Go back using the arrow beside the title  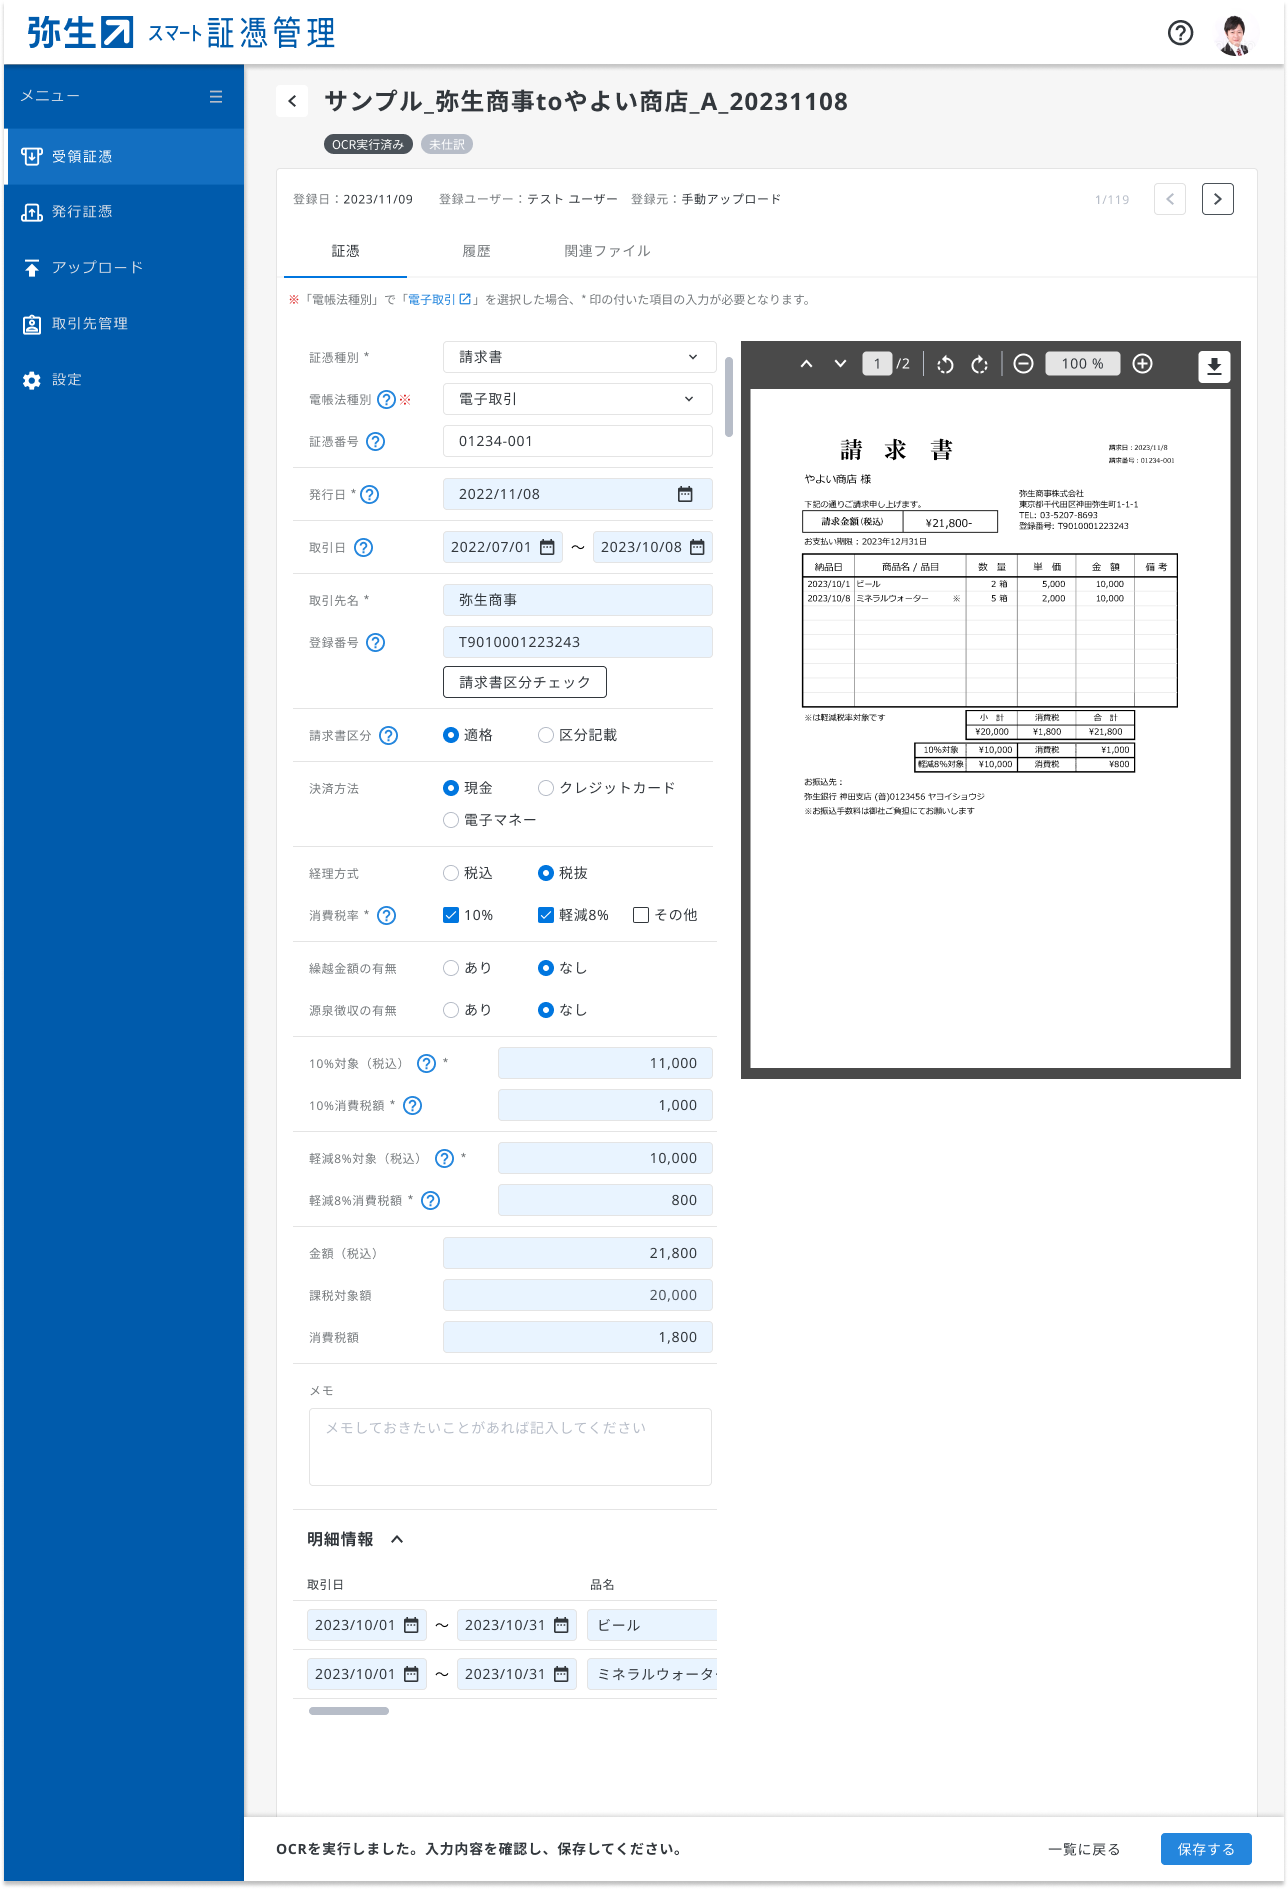pos(292,101)
